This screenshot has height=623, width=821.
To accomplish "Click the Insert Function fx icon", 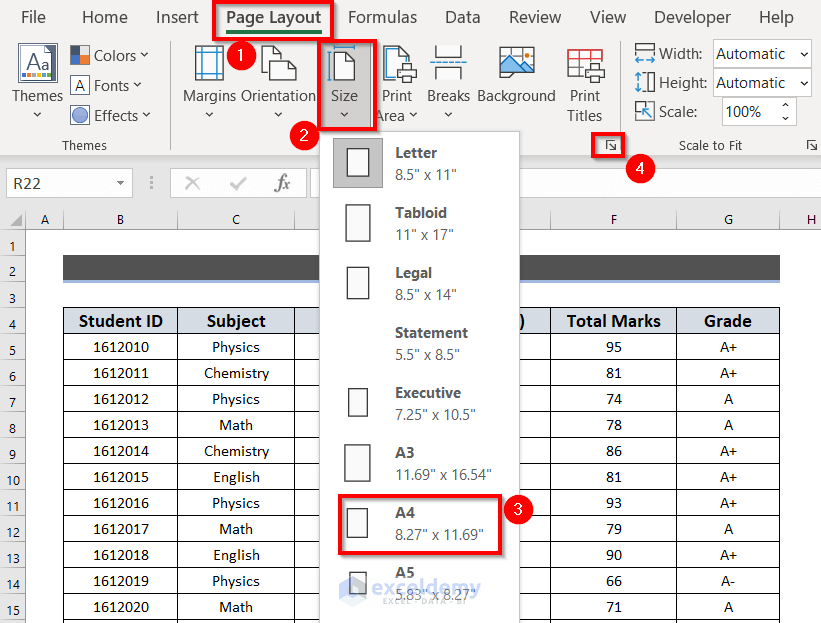I will [282, 183].
